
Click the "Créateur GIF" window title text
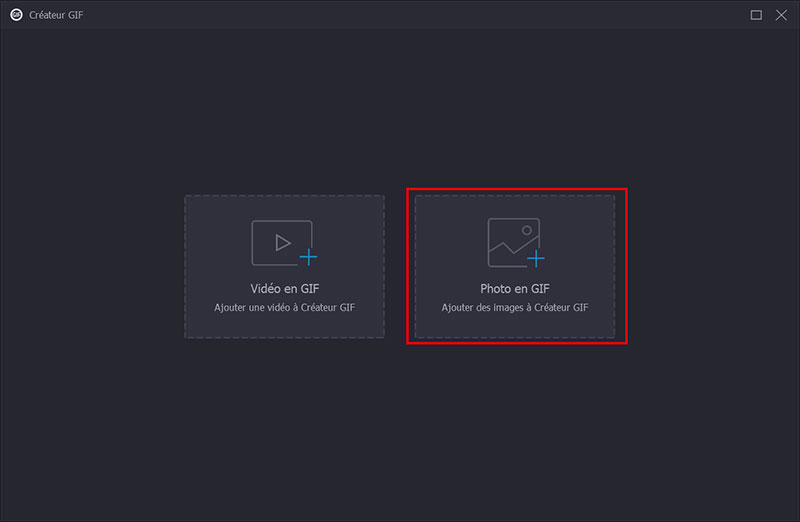tap(58, 15)
